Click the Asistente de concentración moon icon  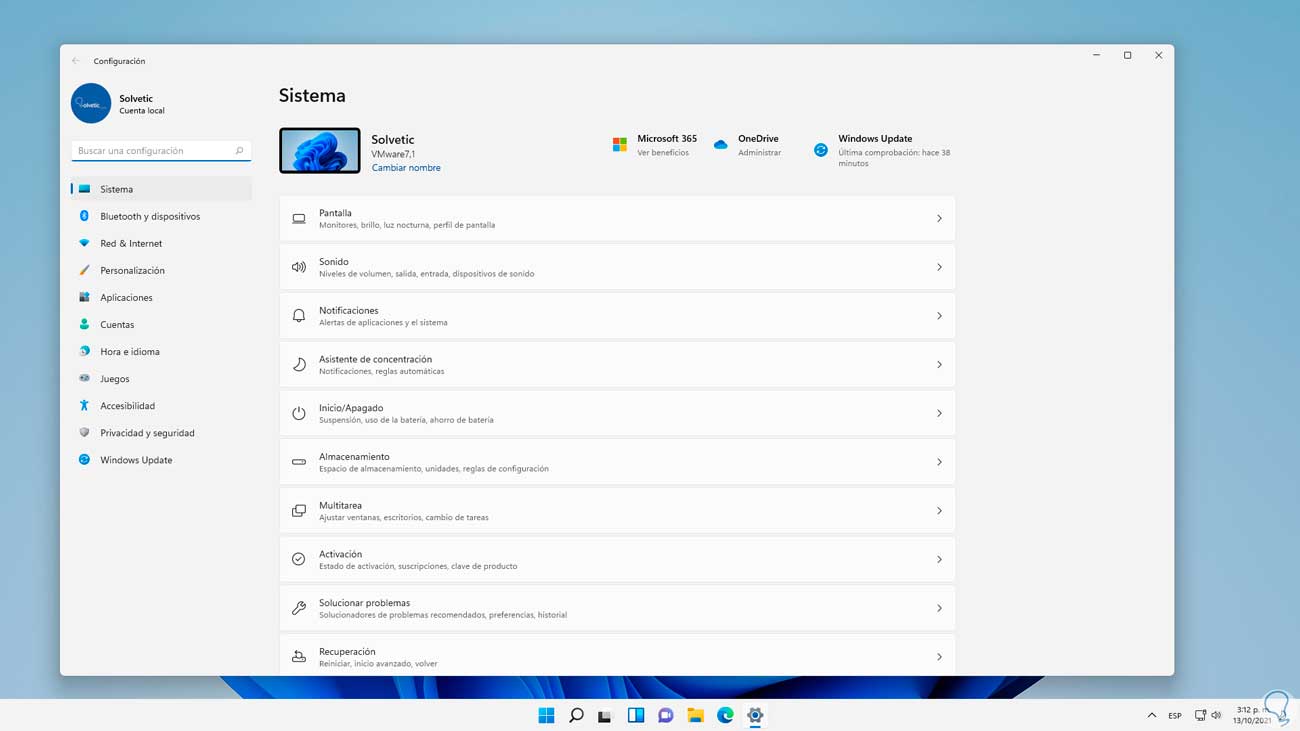pos(299,365)
